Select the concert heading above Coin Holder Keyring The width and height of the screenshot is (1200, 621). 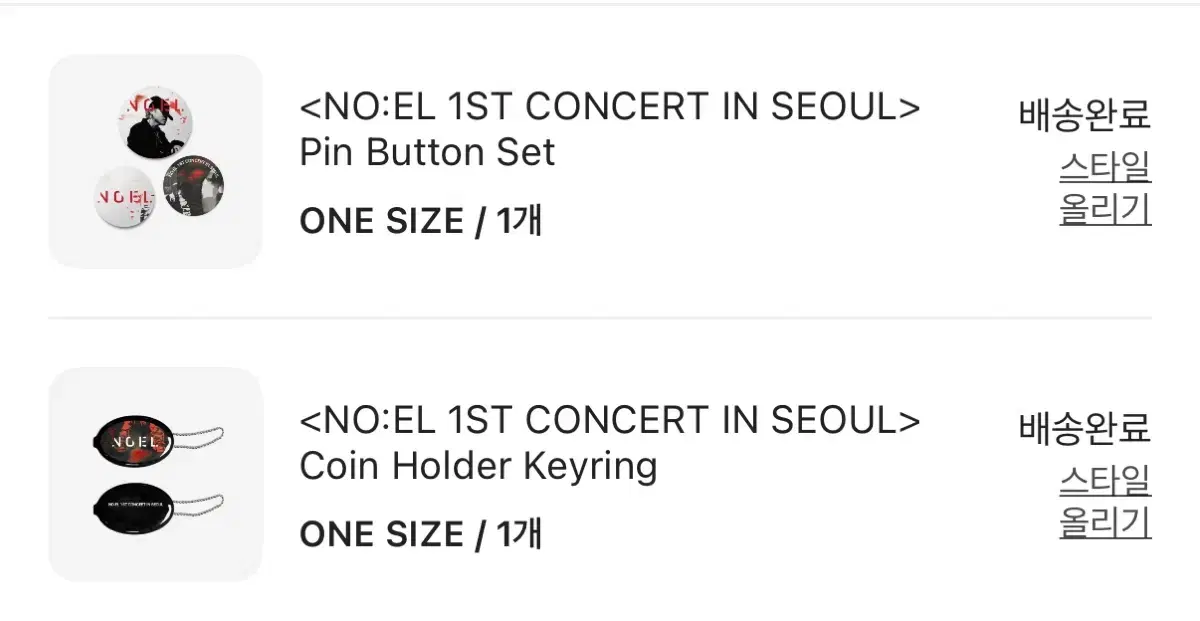click(610, 421)
